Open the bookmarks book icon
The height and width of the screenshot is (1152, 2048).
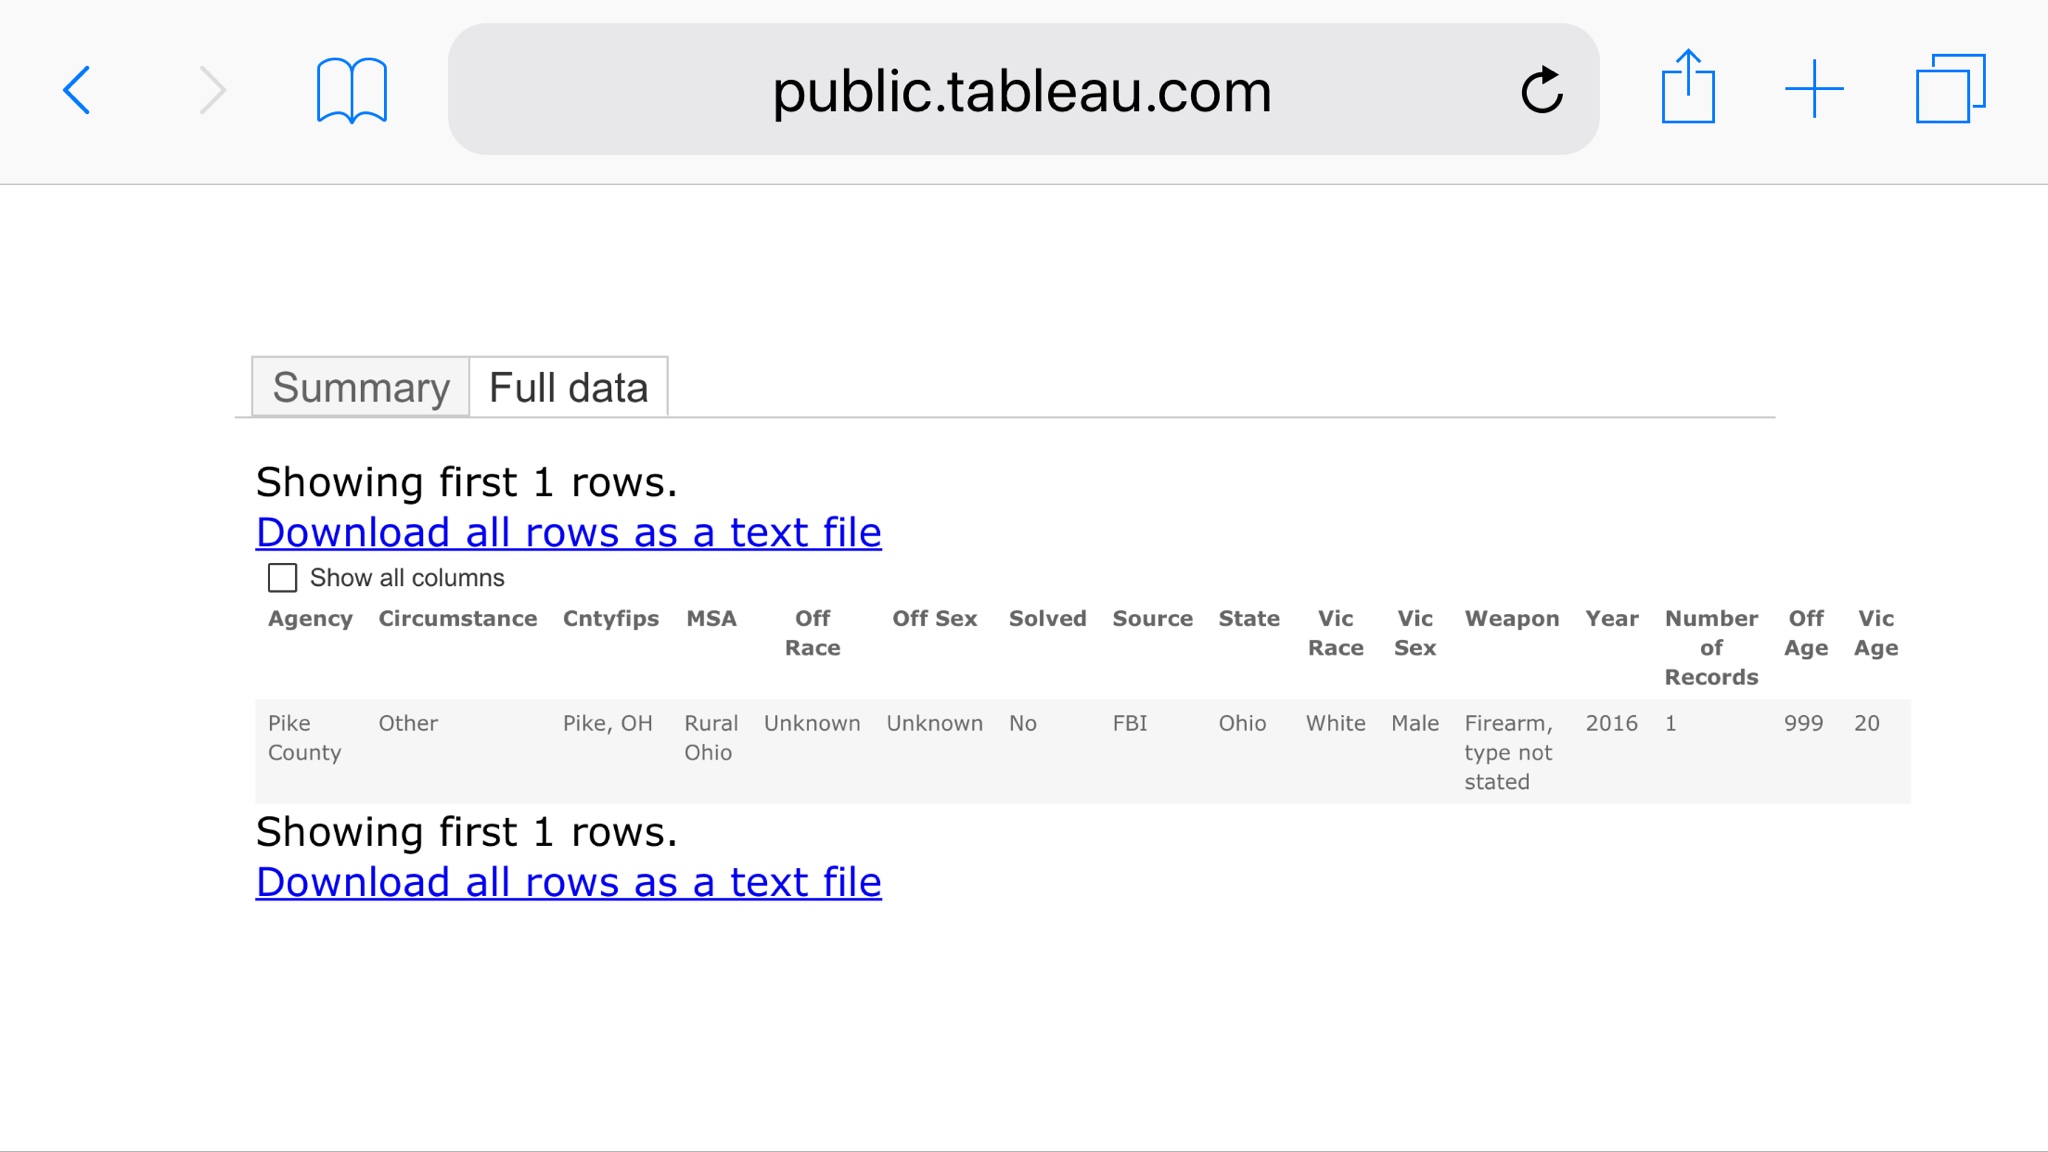pyautogui.click(x=351, y=90)
